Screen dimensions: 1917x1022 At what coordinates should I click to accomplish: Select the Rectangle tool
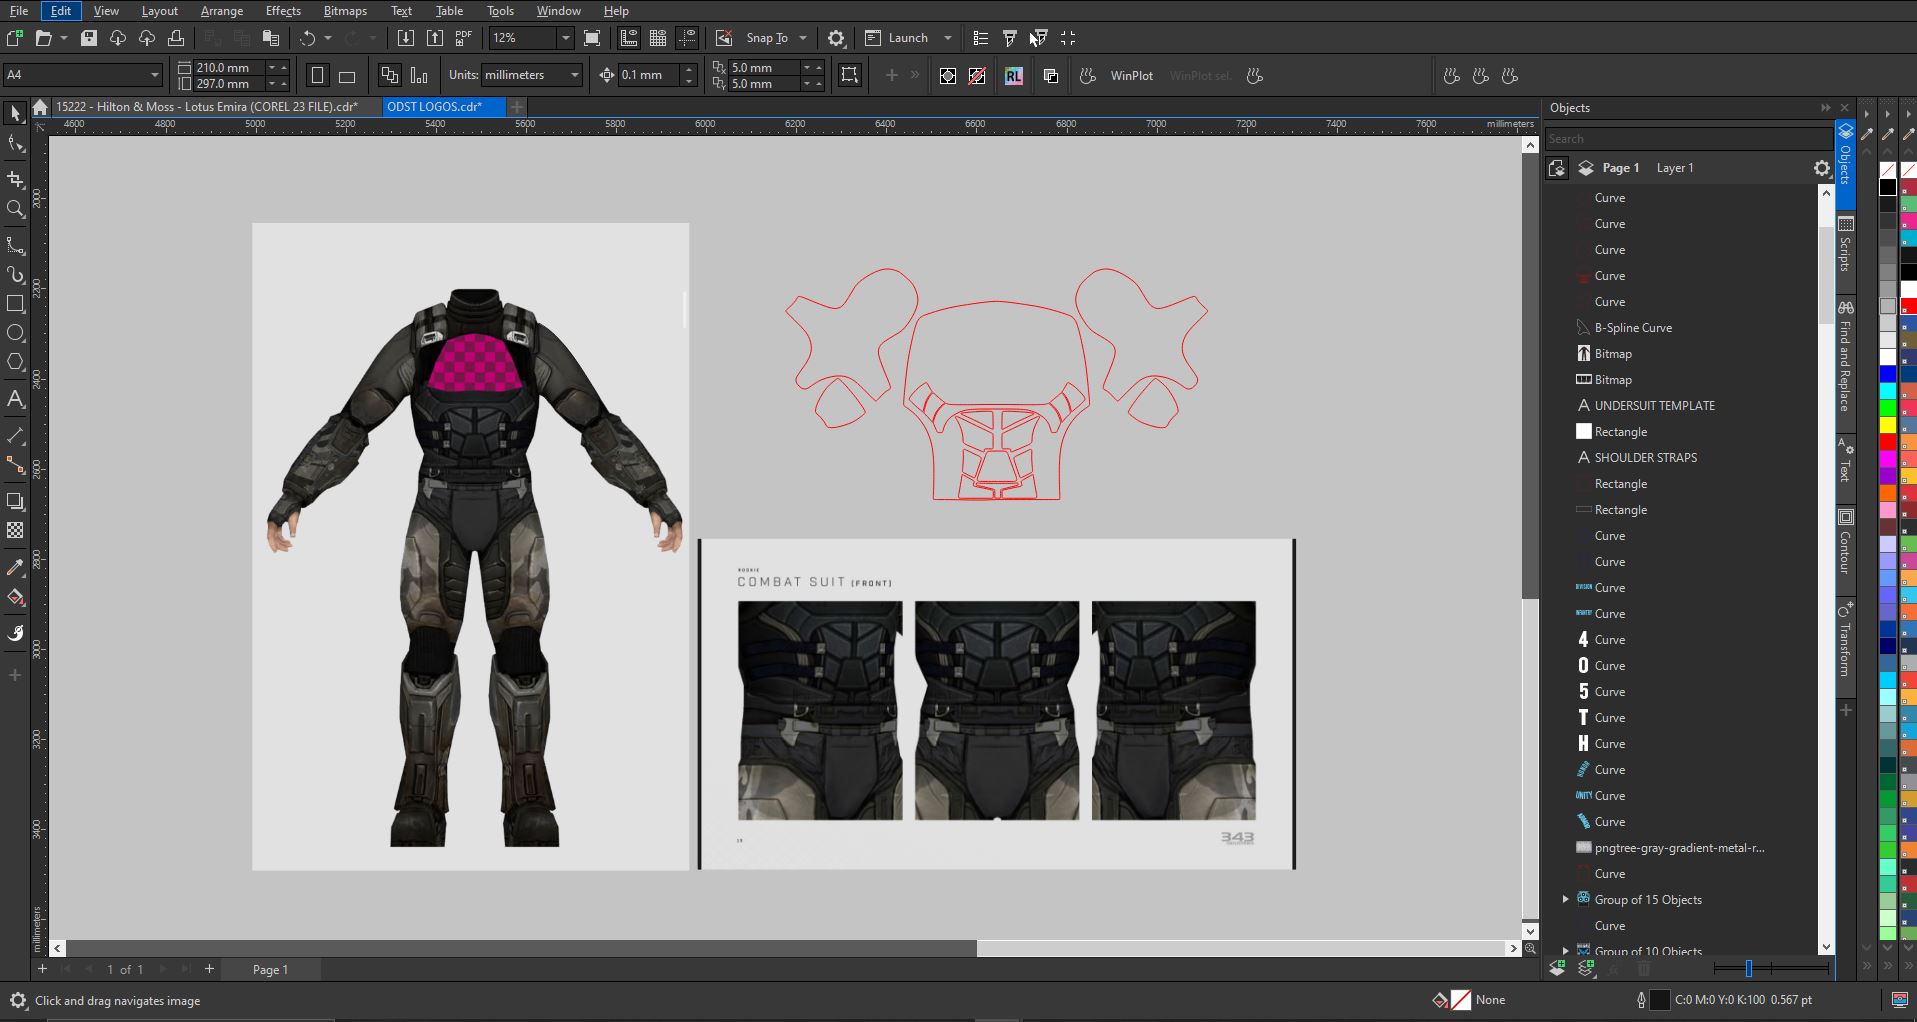[x=15, y=304]
